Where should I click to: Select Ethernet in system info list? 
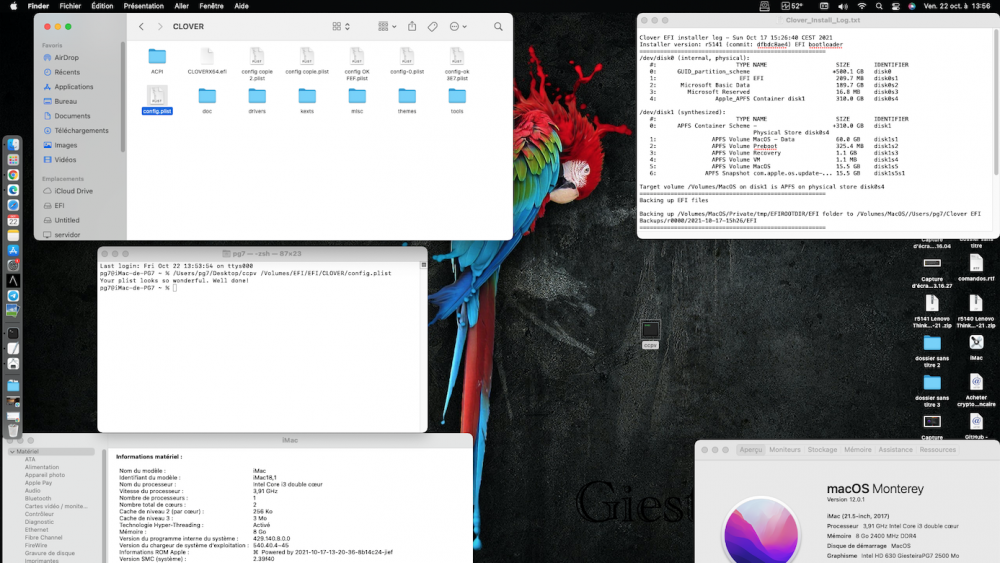click(36, 530)
